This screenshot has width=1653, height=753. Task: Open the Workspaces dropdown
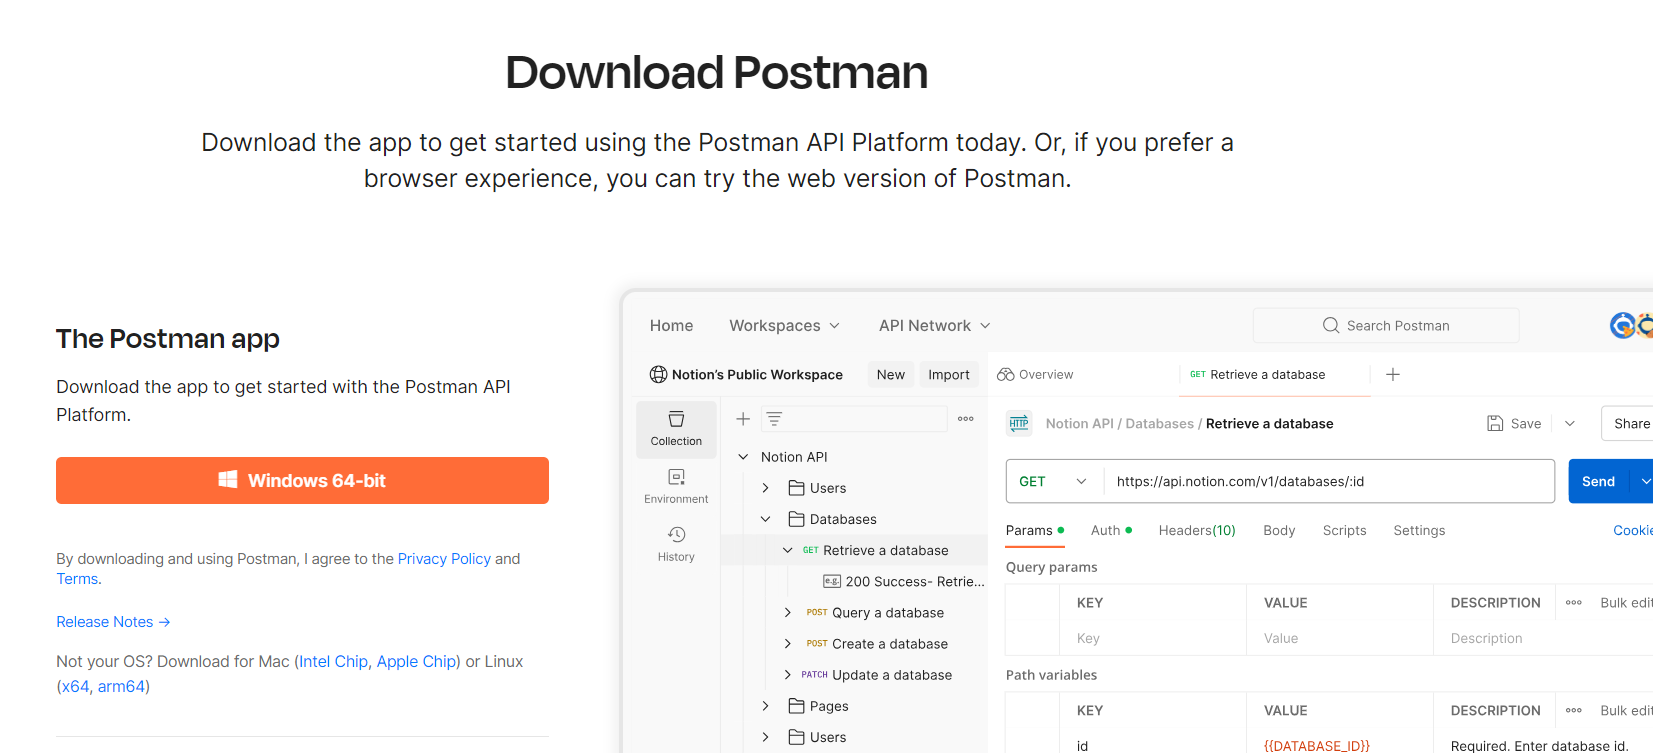click(784, 326)
